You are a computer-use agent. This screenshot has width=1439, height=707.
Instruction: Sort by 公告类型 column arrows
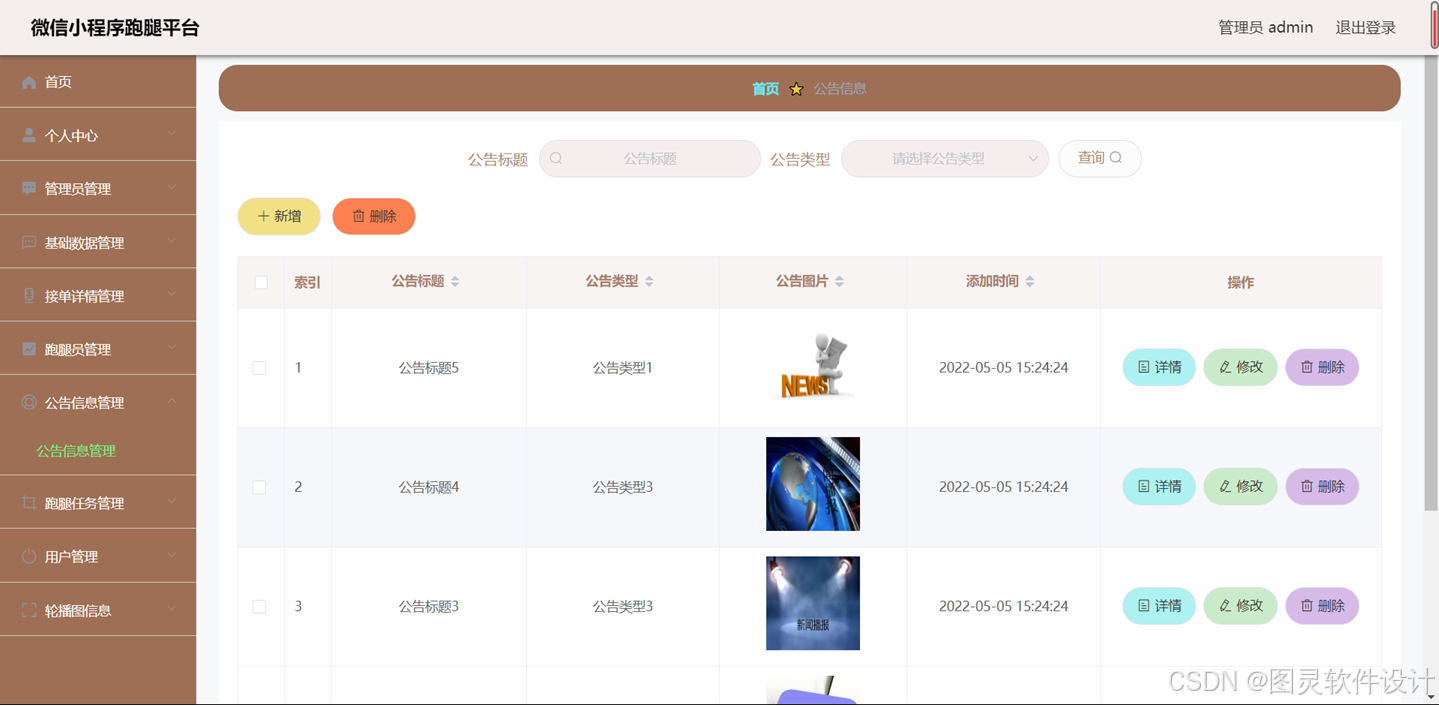[x=649, y=282]
